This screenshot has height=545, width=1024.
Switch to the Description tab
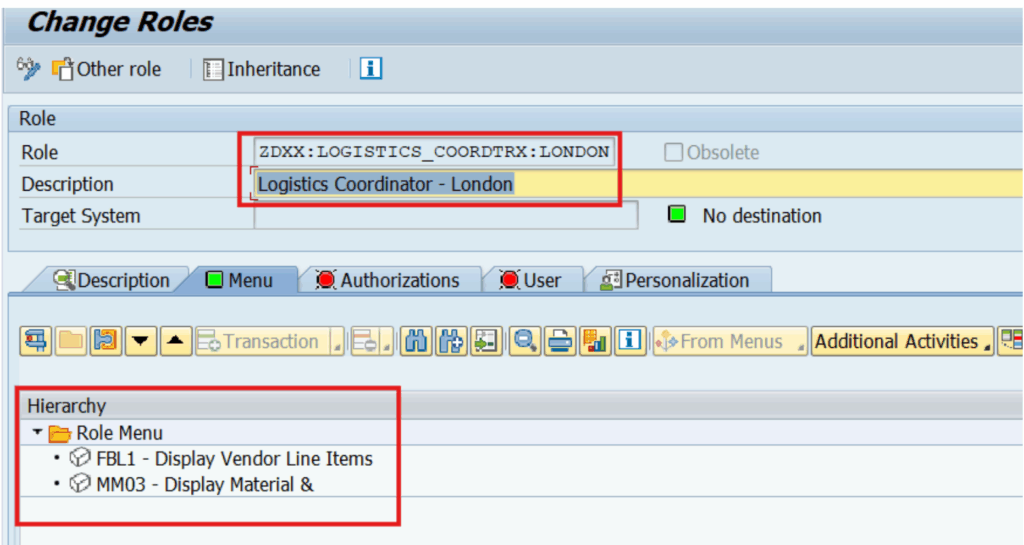tap(111, 280)
